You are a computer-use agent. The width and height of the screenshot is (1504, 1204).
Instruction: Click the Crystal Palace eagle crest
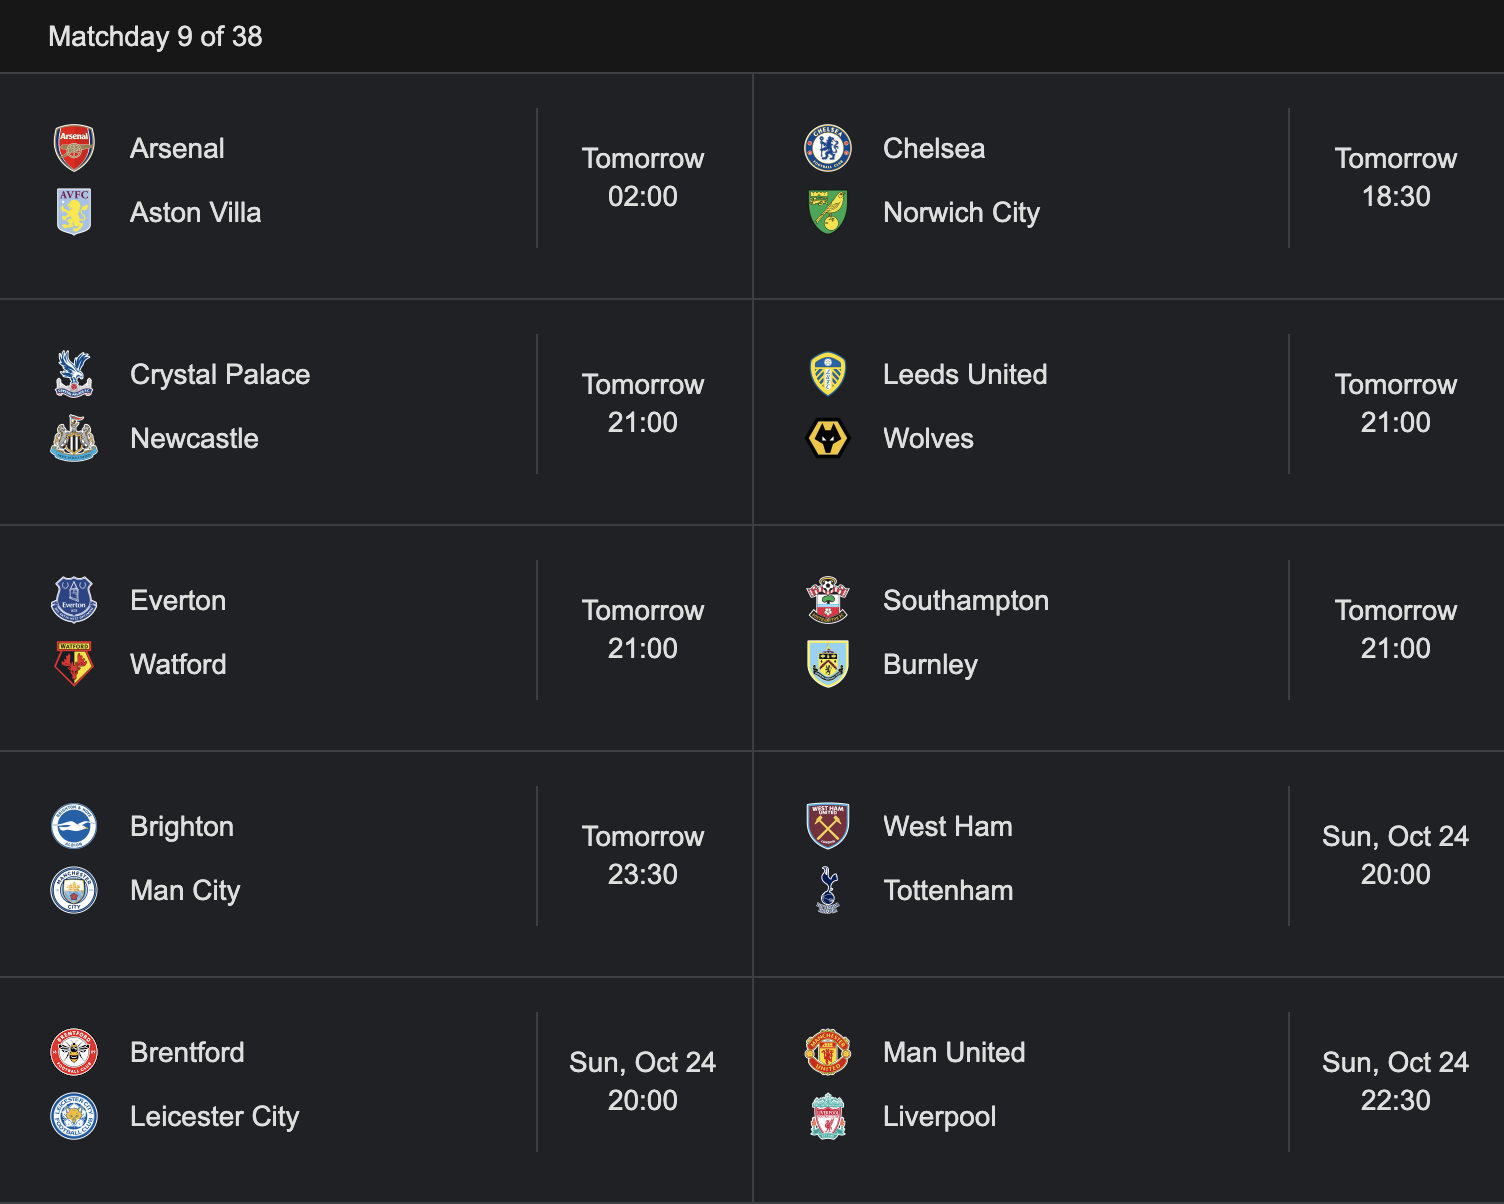click(74, 374)
